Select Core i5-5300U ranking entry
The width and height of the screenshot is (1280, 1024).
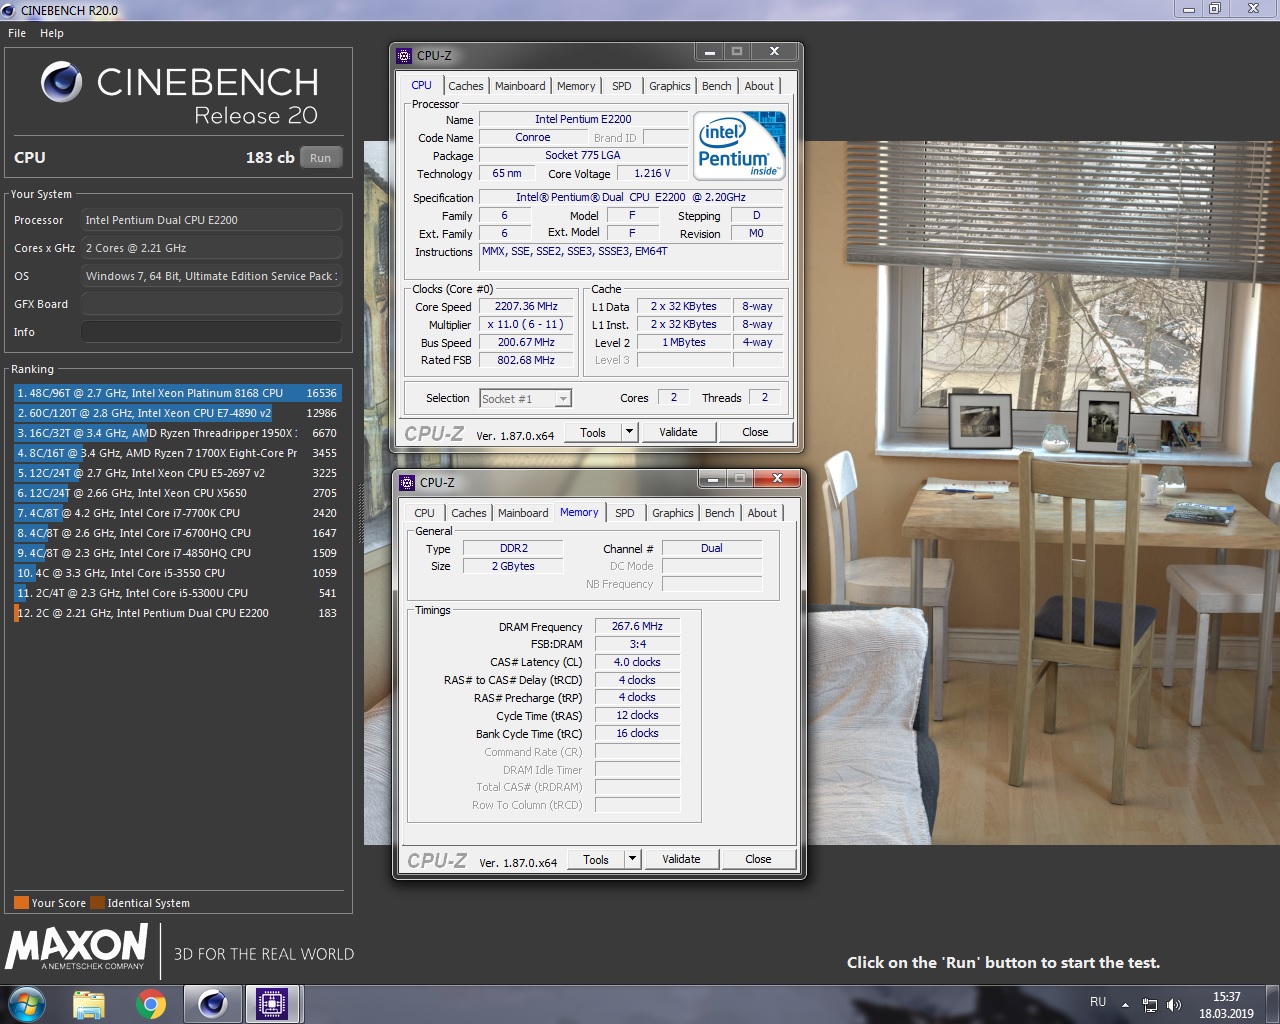coord(178,593)
